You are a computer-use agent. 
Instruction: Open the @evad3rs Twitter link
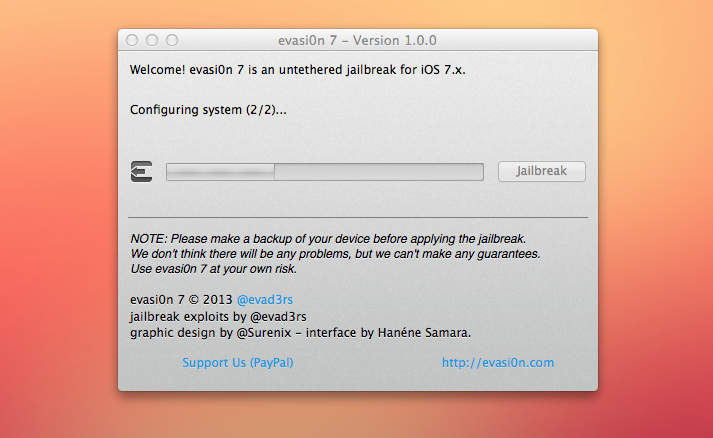(x=265, y=300)
